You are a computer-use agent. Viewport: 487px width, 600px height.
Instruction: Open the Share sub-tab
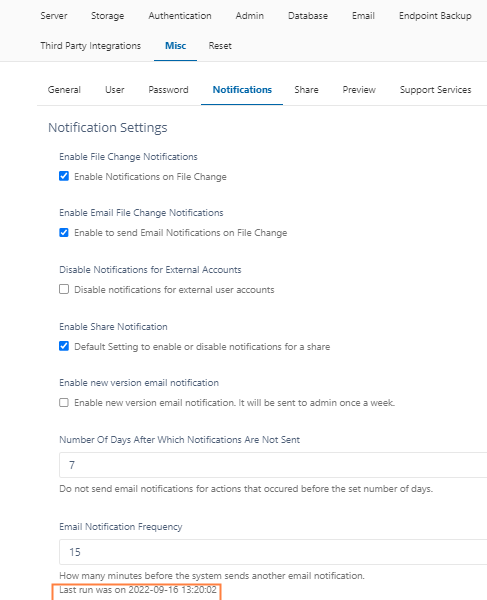pos(306,90)
